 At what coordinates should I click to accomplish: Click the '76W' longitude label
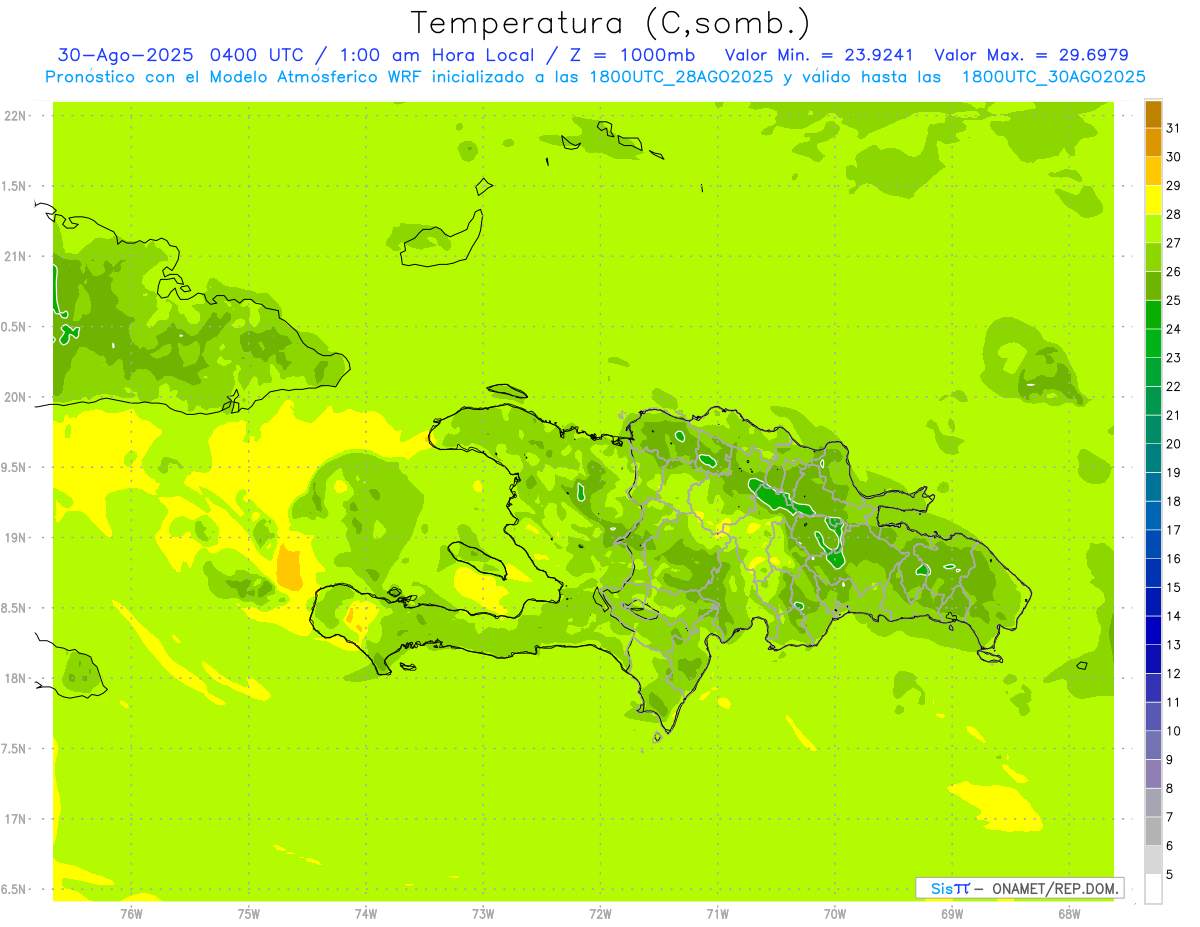[131, 914]
